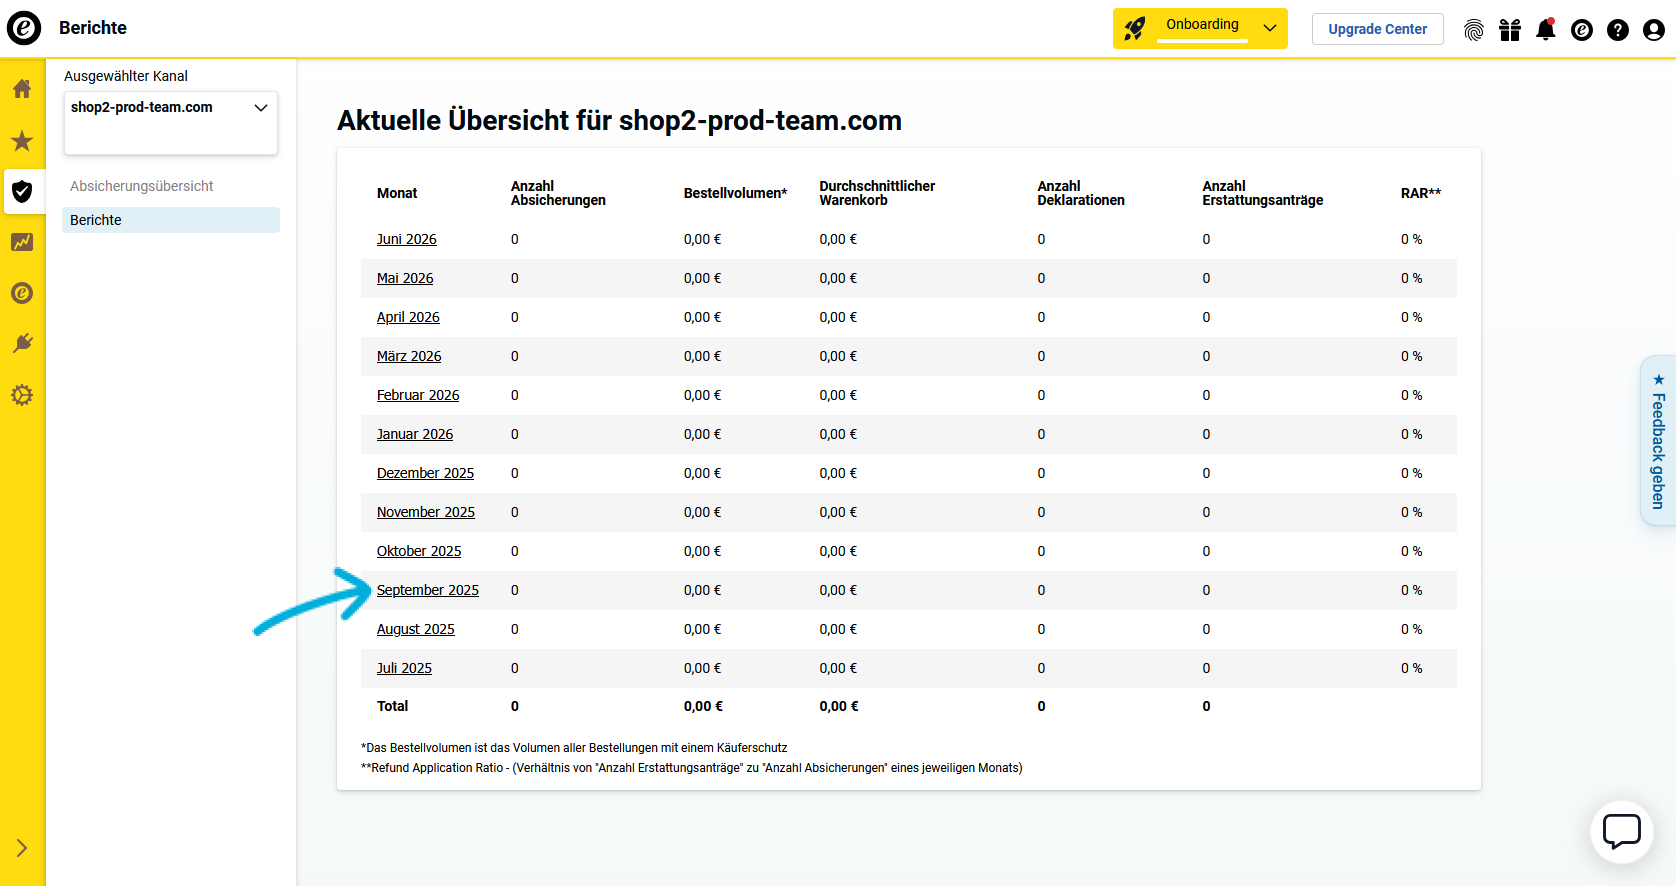
Task: Open the Home icon in the sidebar
Action: point(22,88)
